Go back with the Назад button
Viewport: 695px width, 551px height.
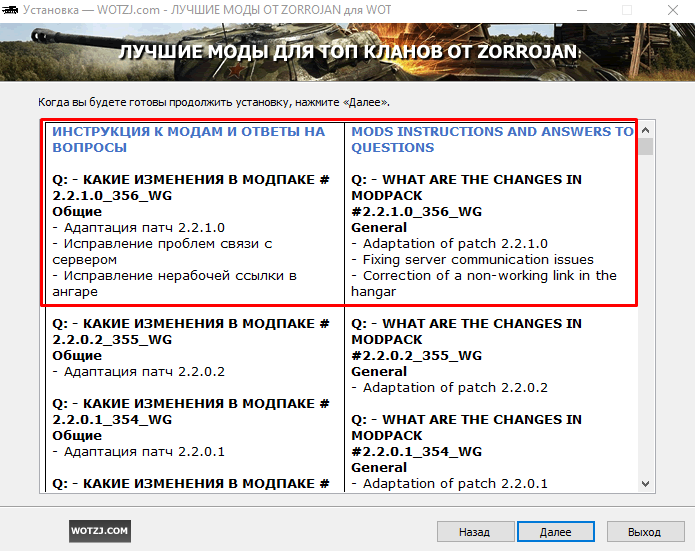pos(474,531)
